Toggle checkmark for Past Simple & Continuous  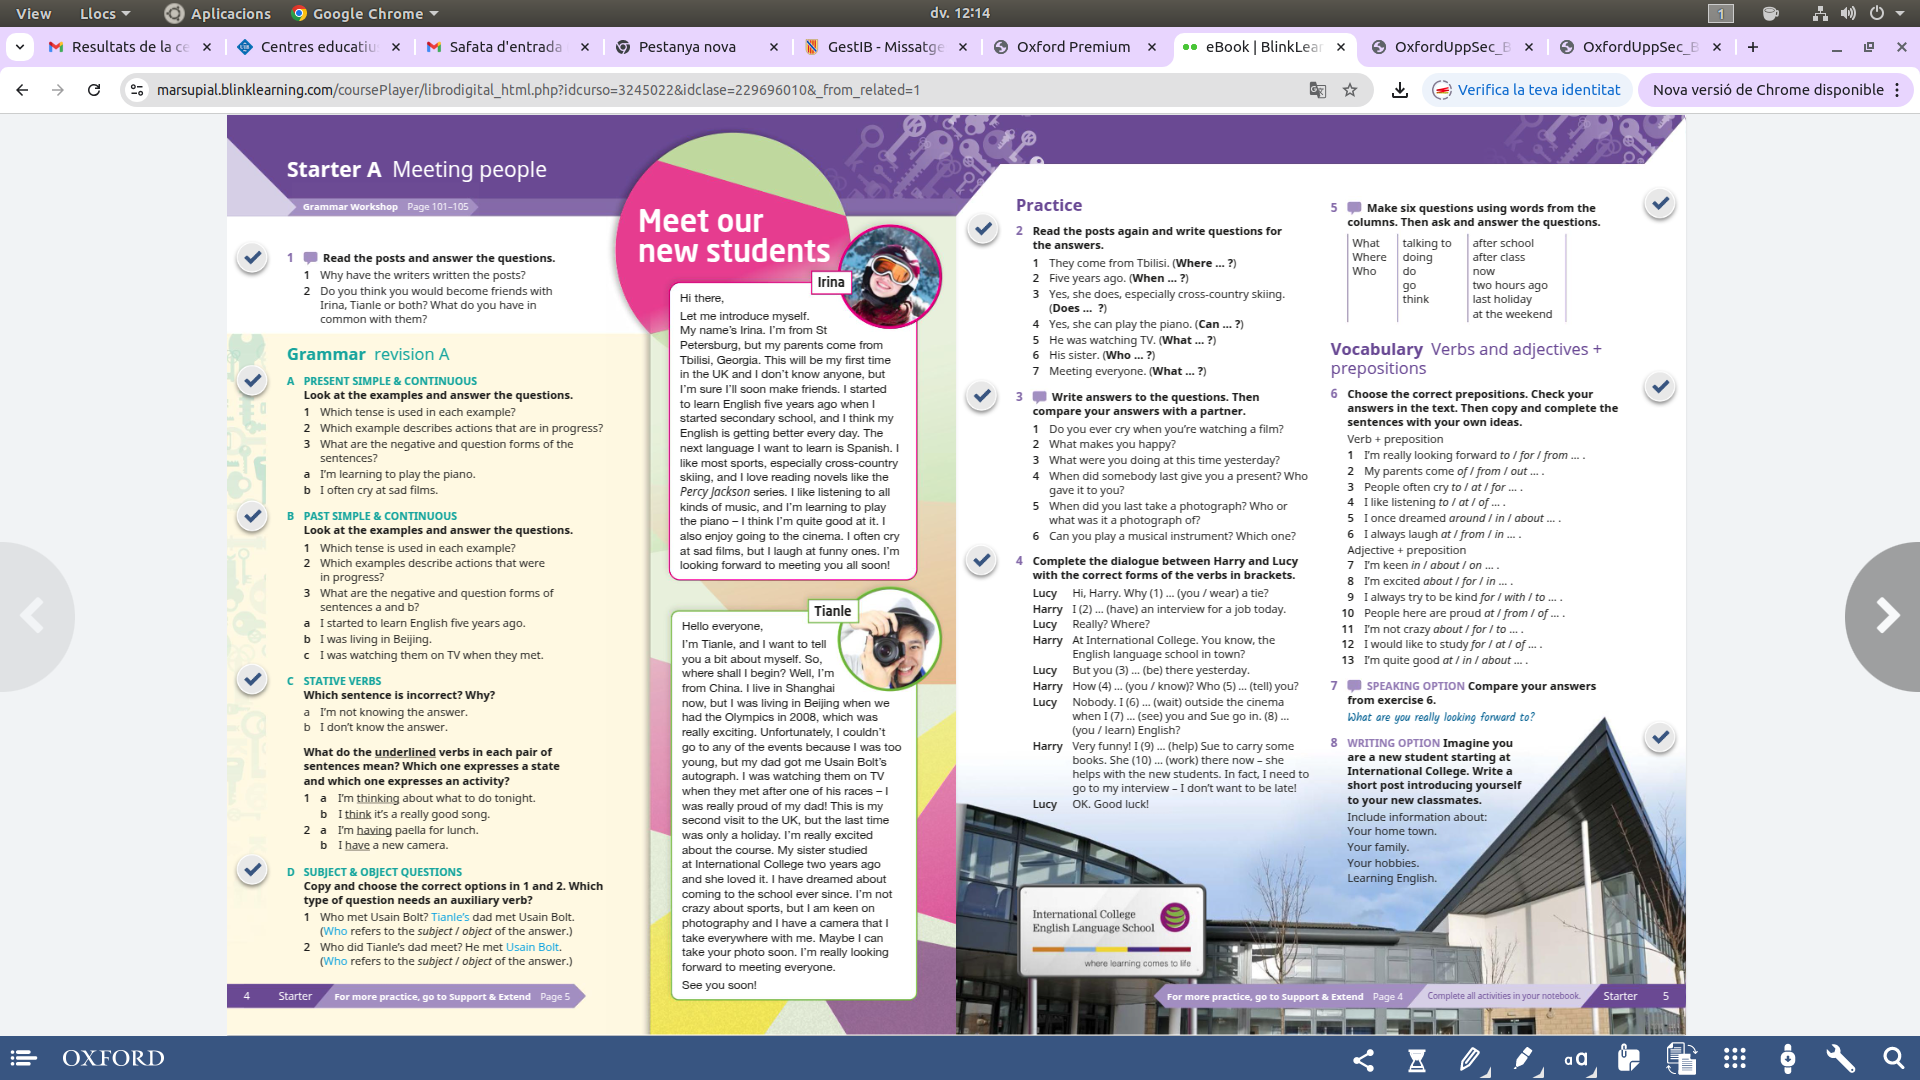(252, 517)
